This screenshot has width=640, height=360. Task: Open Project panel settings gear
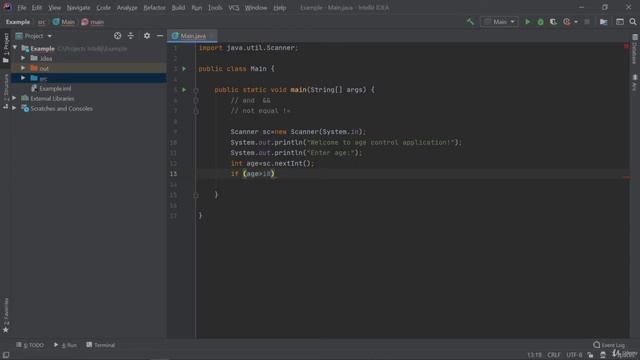tap(147, 36)
